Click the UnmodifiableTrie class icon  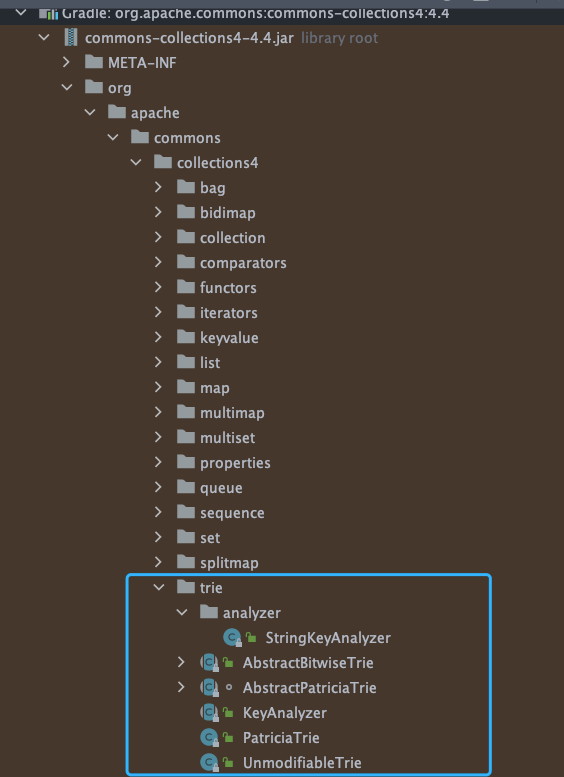tap(209, 763)
